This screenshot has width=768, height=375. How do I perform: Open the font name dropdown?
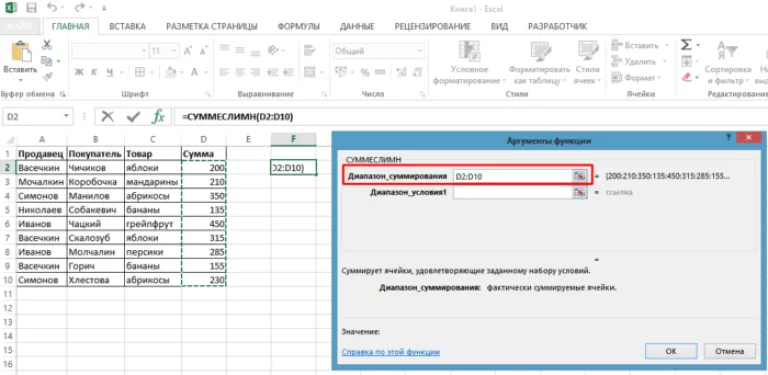coord(144,51)
